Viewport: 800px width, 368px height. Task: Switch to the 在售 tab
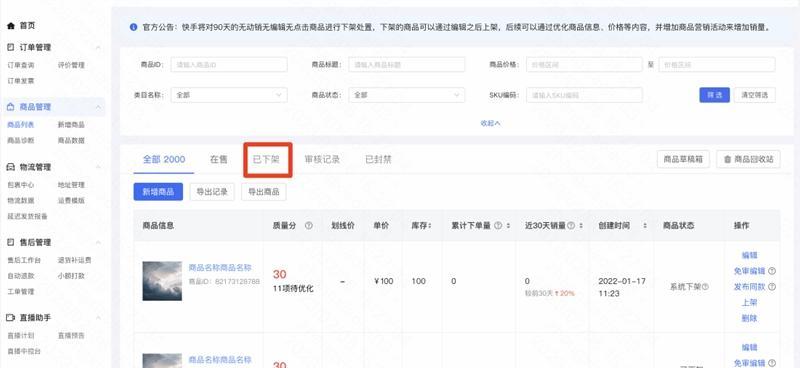[218, 159]
